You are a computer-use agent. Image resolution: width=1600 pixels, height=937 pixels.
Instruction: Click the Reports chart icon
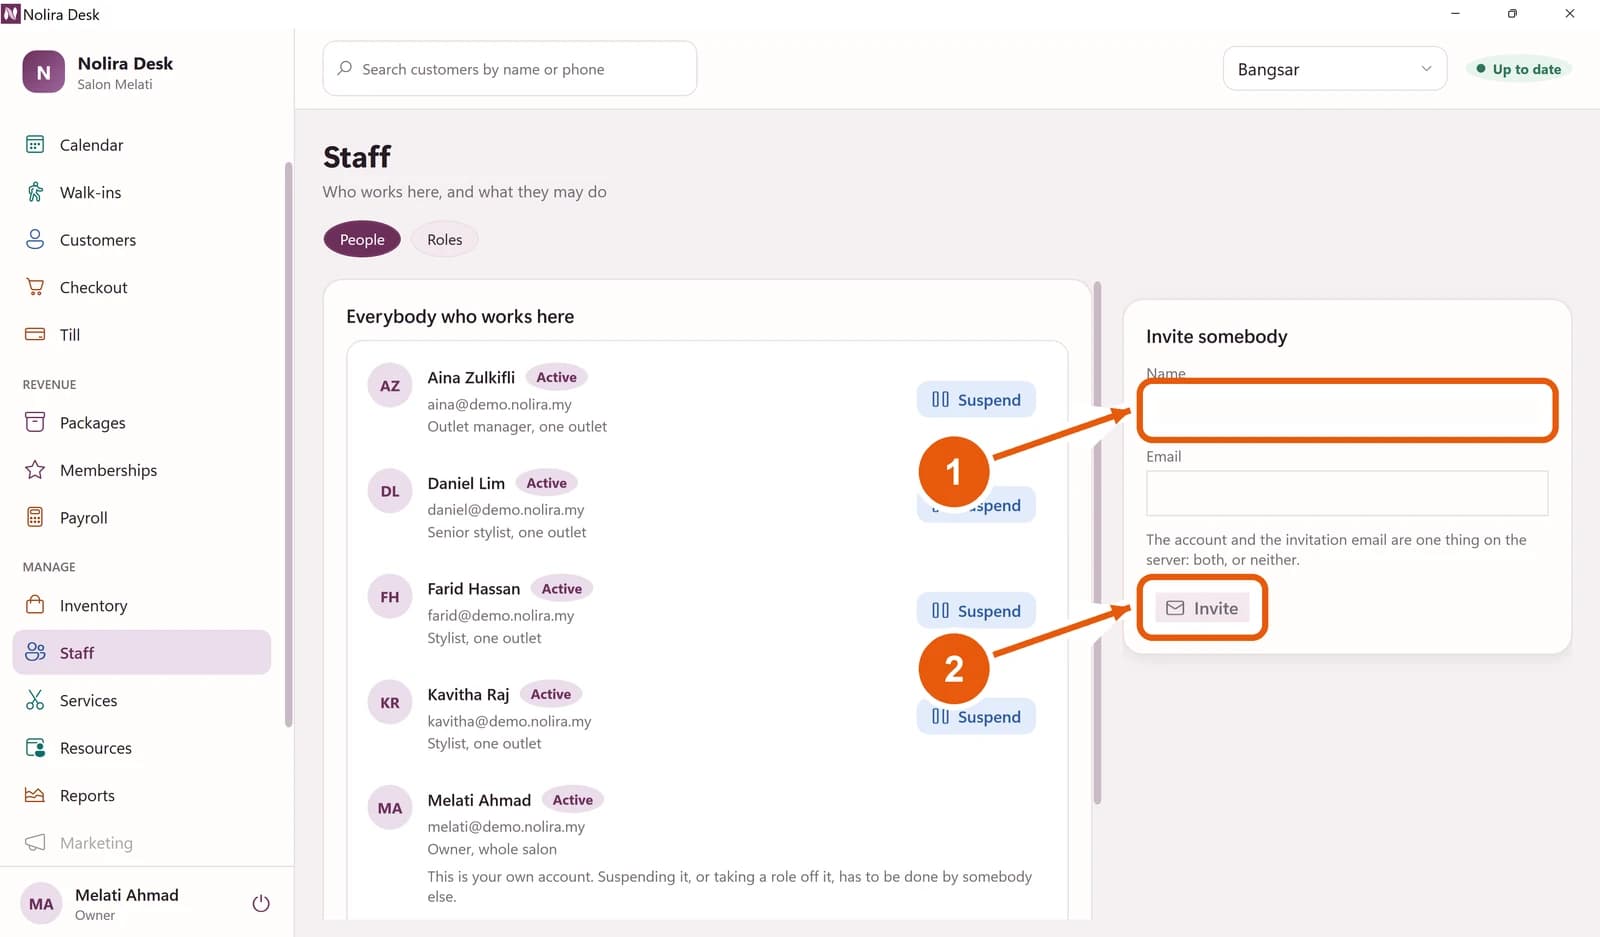pos(35,796)
